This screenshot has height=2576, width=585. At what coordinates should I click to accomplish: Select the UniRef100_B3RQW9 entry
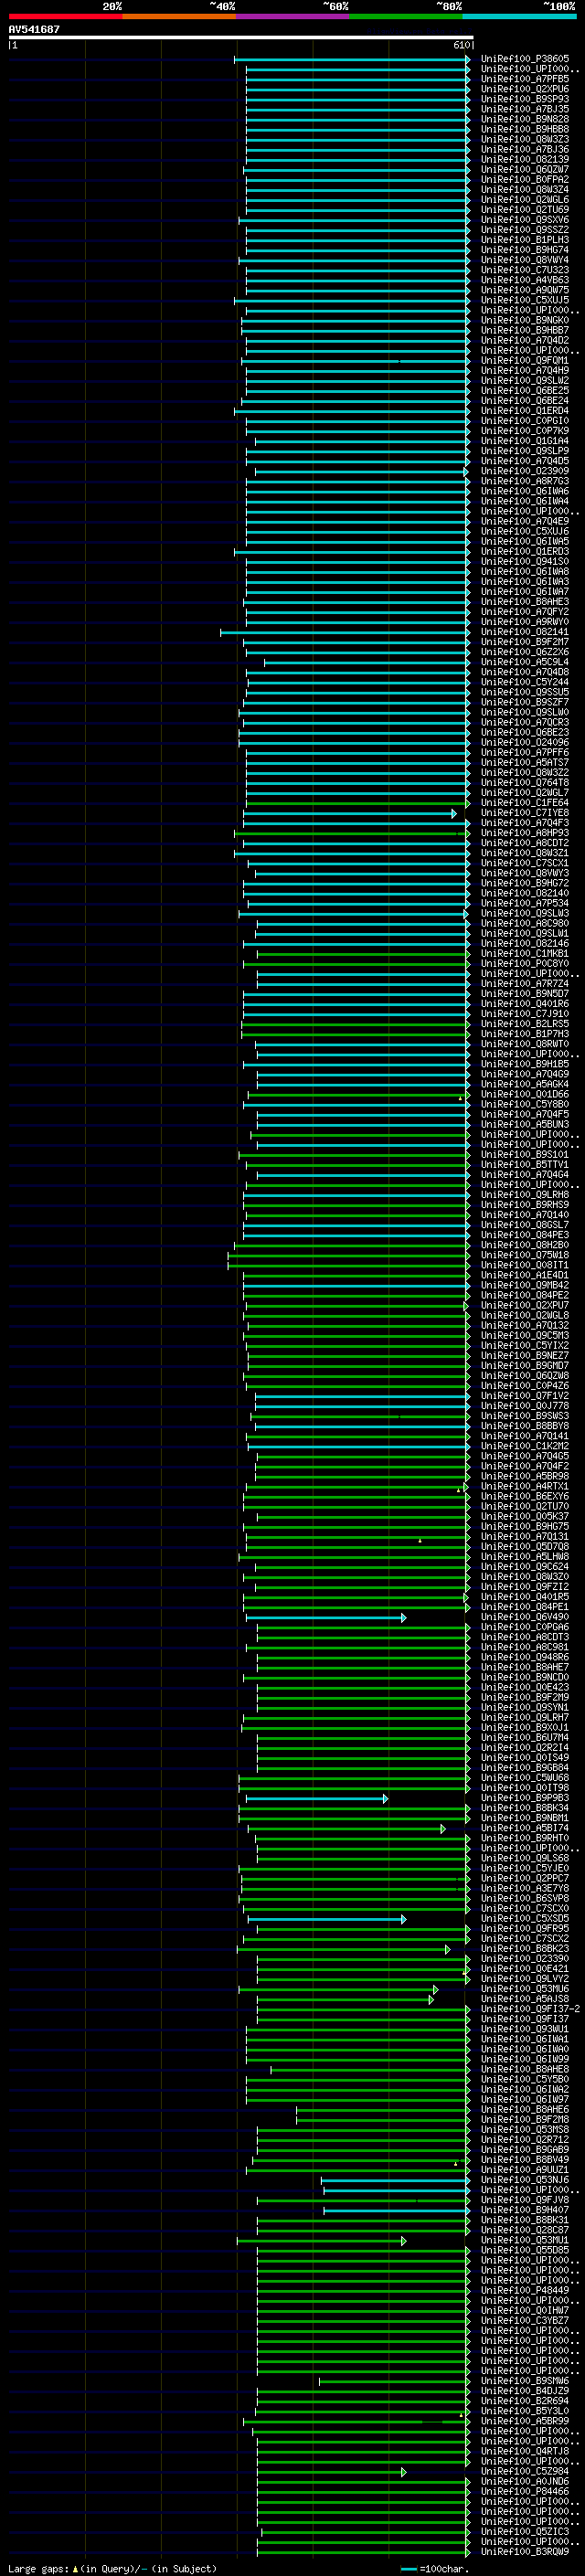click(524, 2553)
